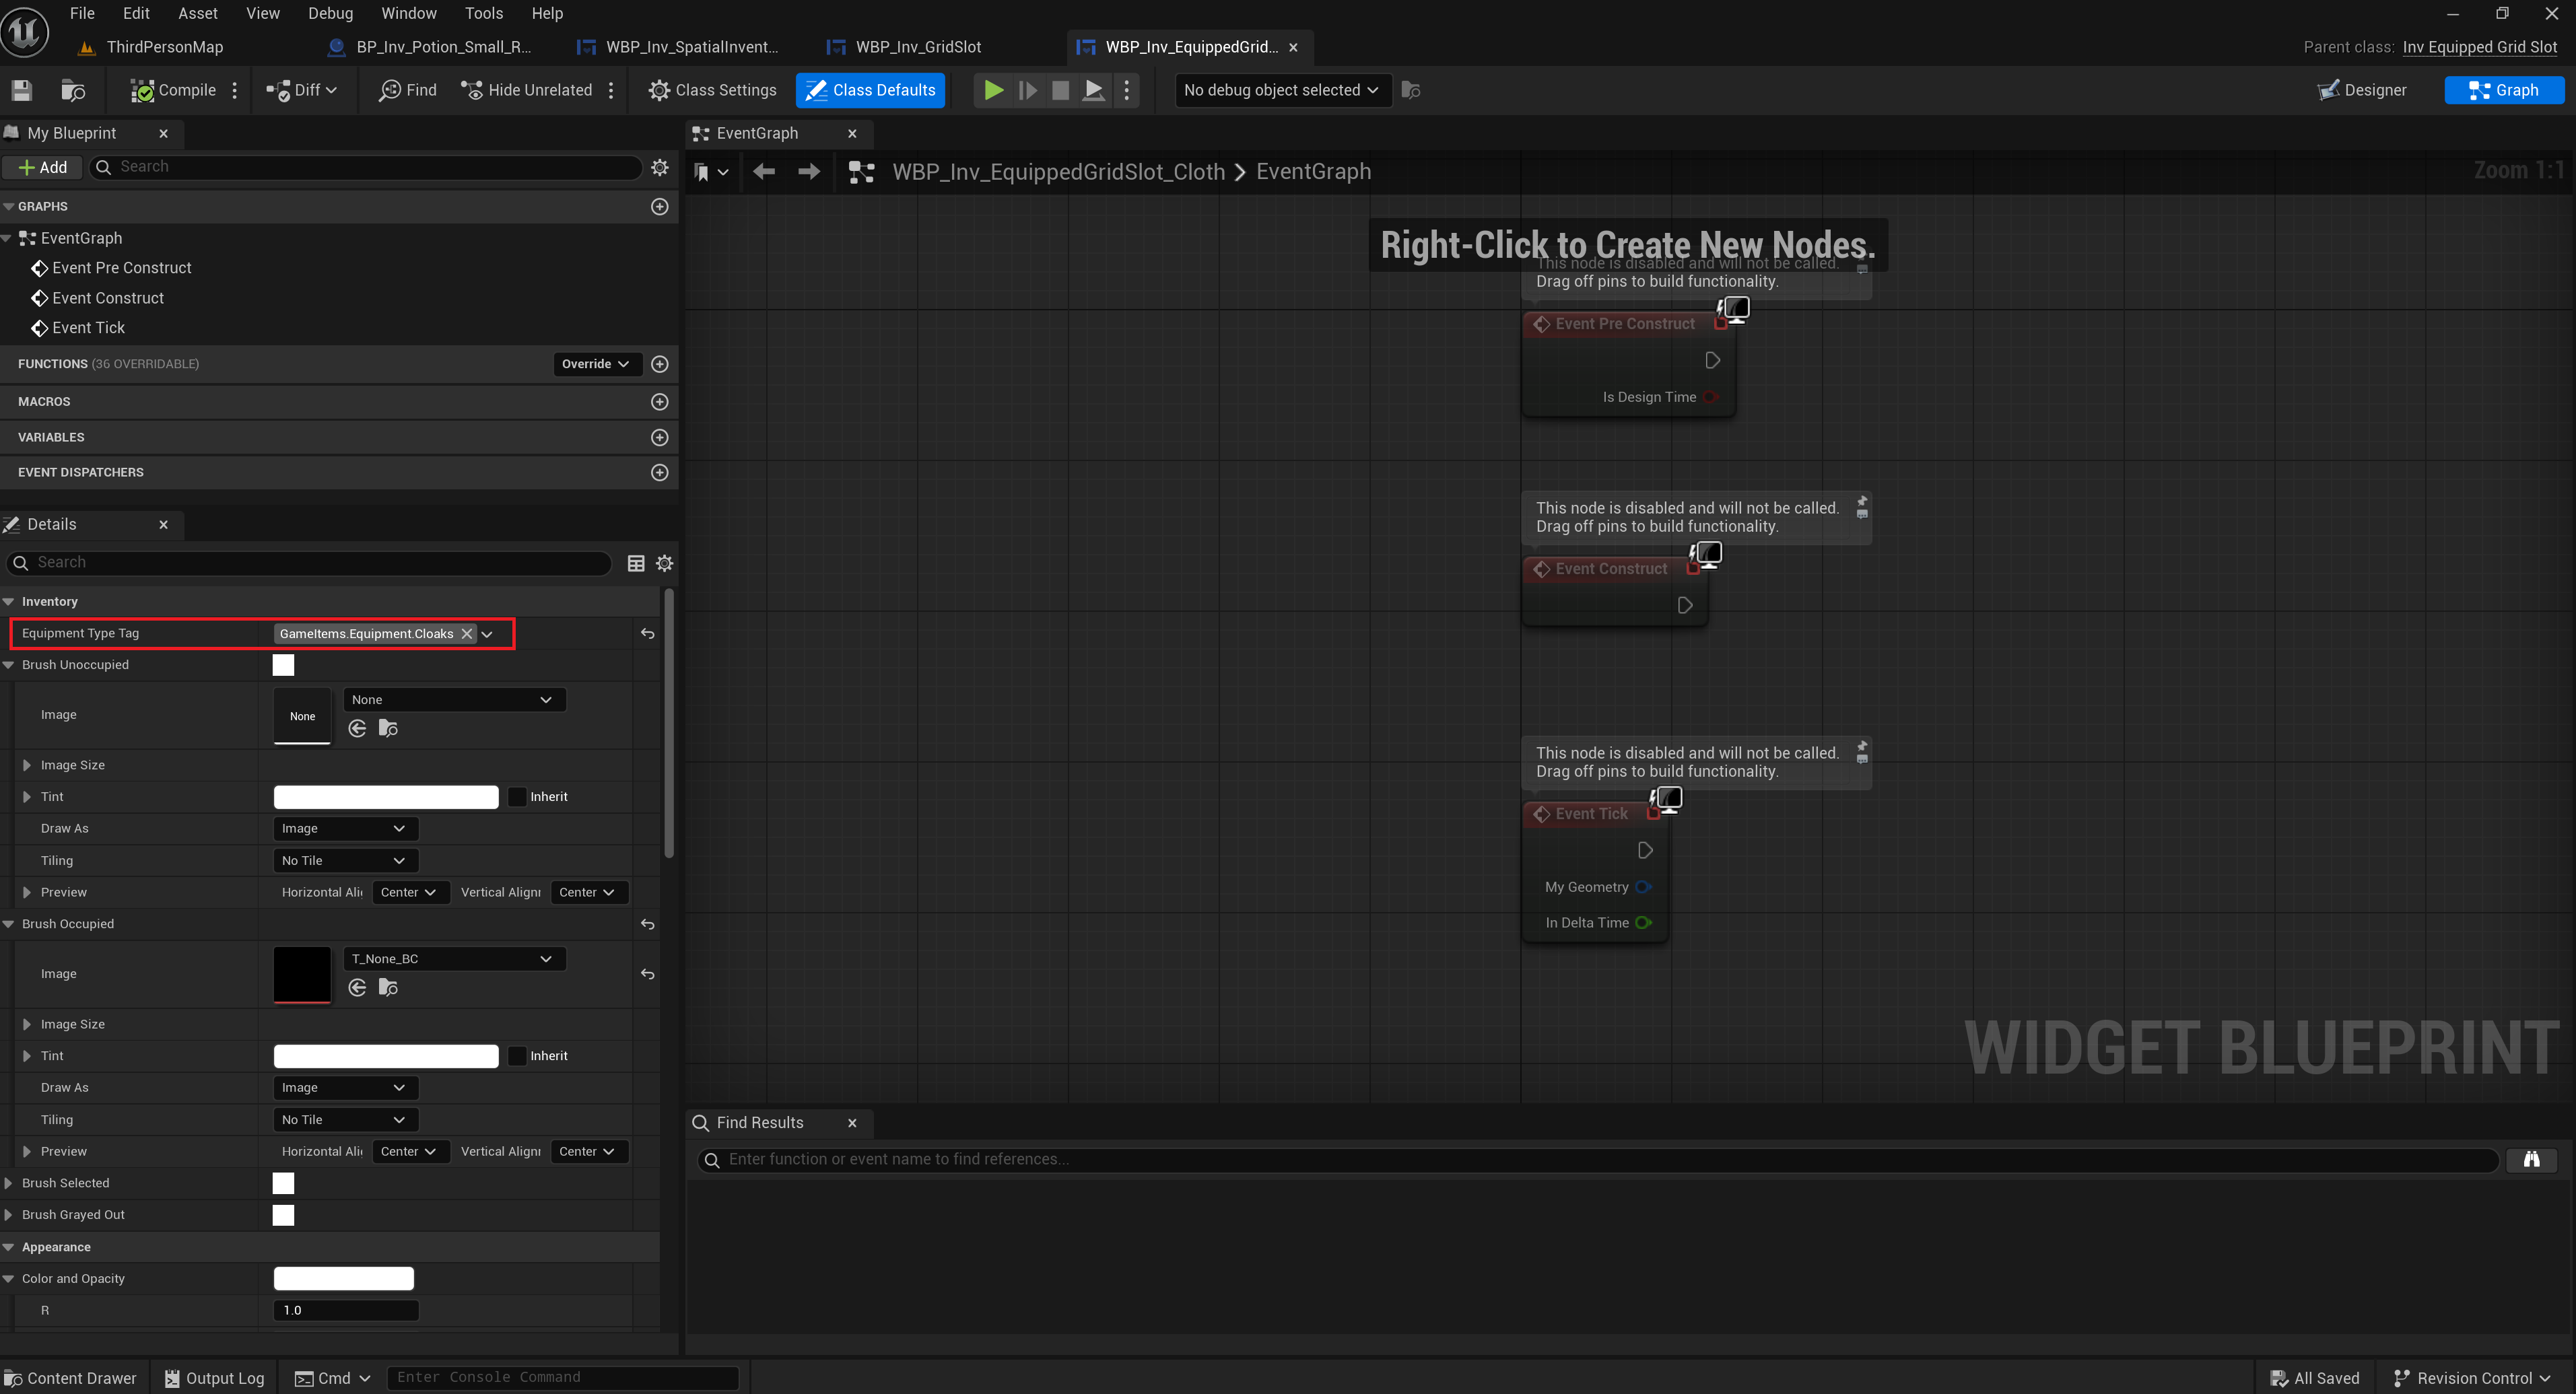The height and width of the screenshot is (1394, 2576).
Task: Remove the GameItems.Equipment.Cloaks tag
Action: click(467, 634)
